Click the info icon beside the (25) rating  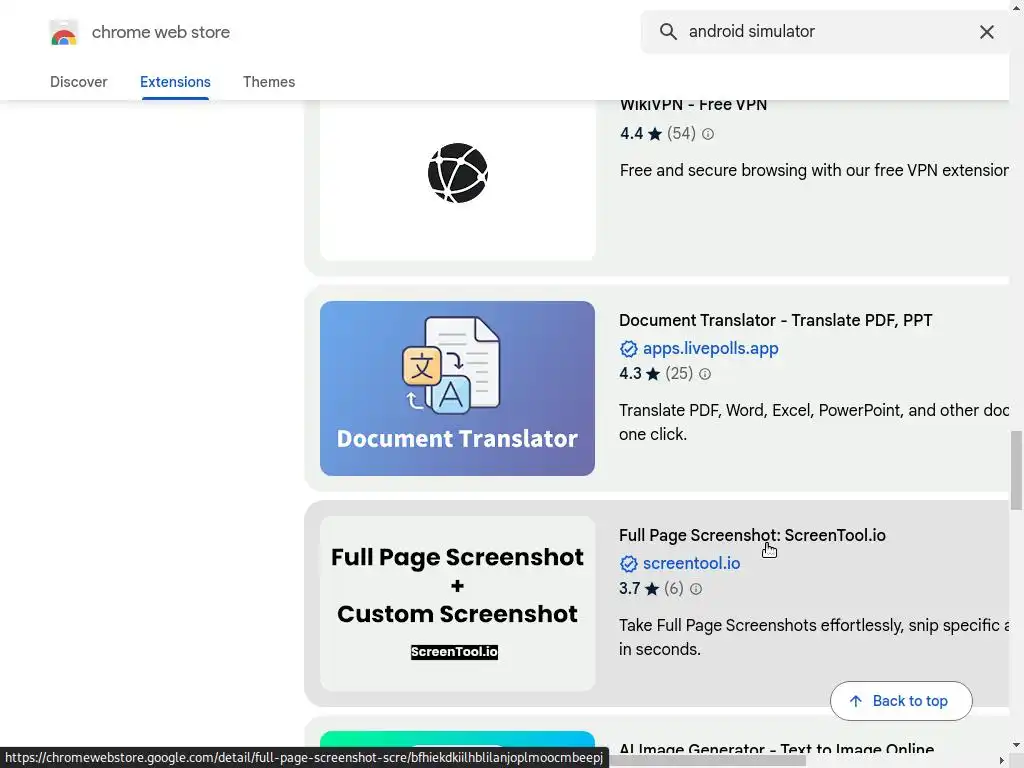pos(705,374)
